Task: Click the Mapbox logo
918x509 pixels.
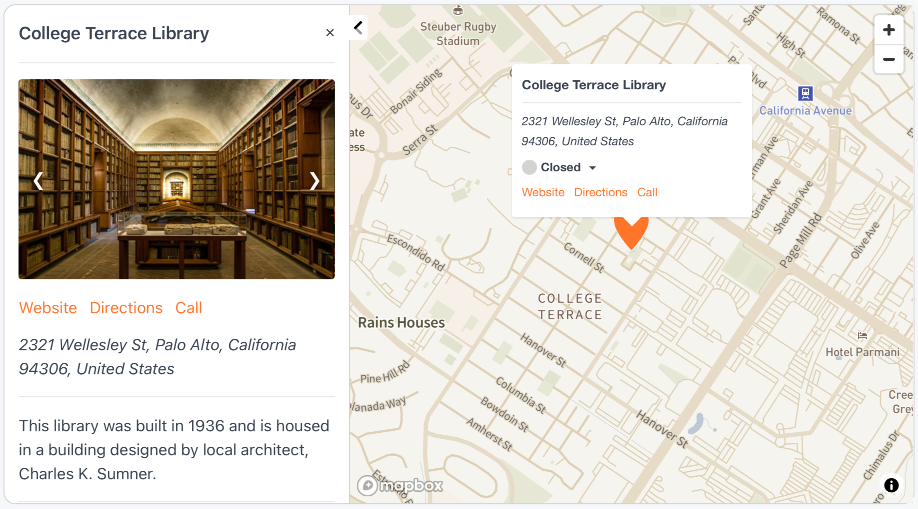Action: (400, 486)
